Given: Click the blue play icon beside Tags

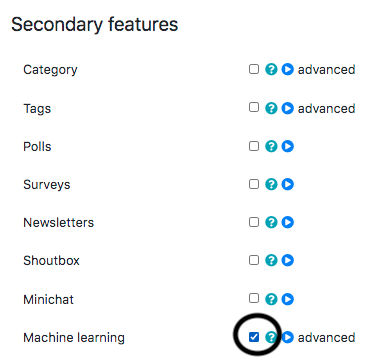Looking at the screenshot, I should click(x=287, y=108).
